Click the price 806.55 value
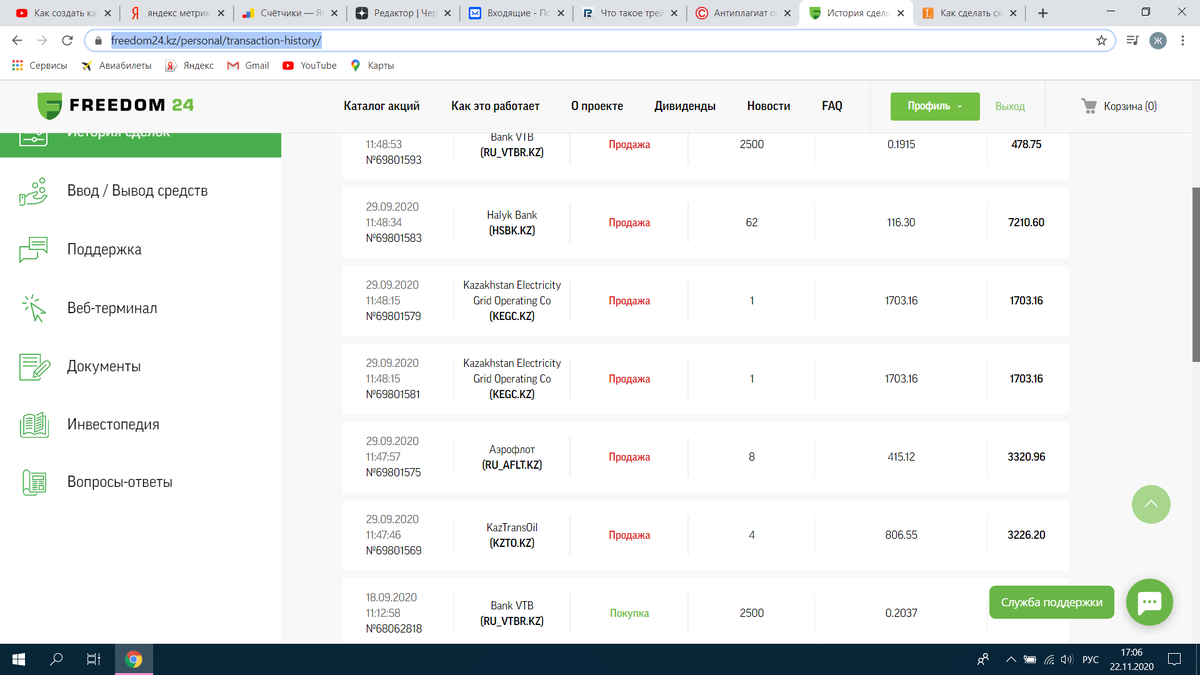This screenshot has width=1200, height=675. pyautogui.click(x=901, y=535)
